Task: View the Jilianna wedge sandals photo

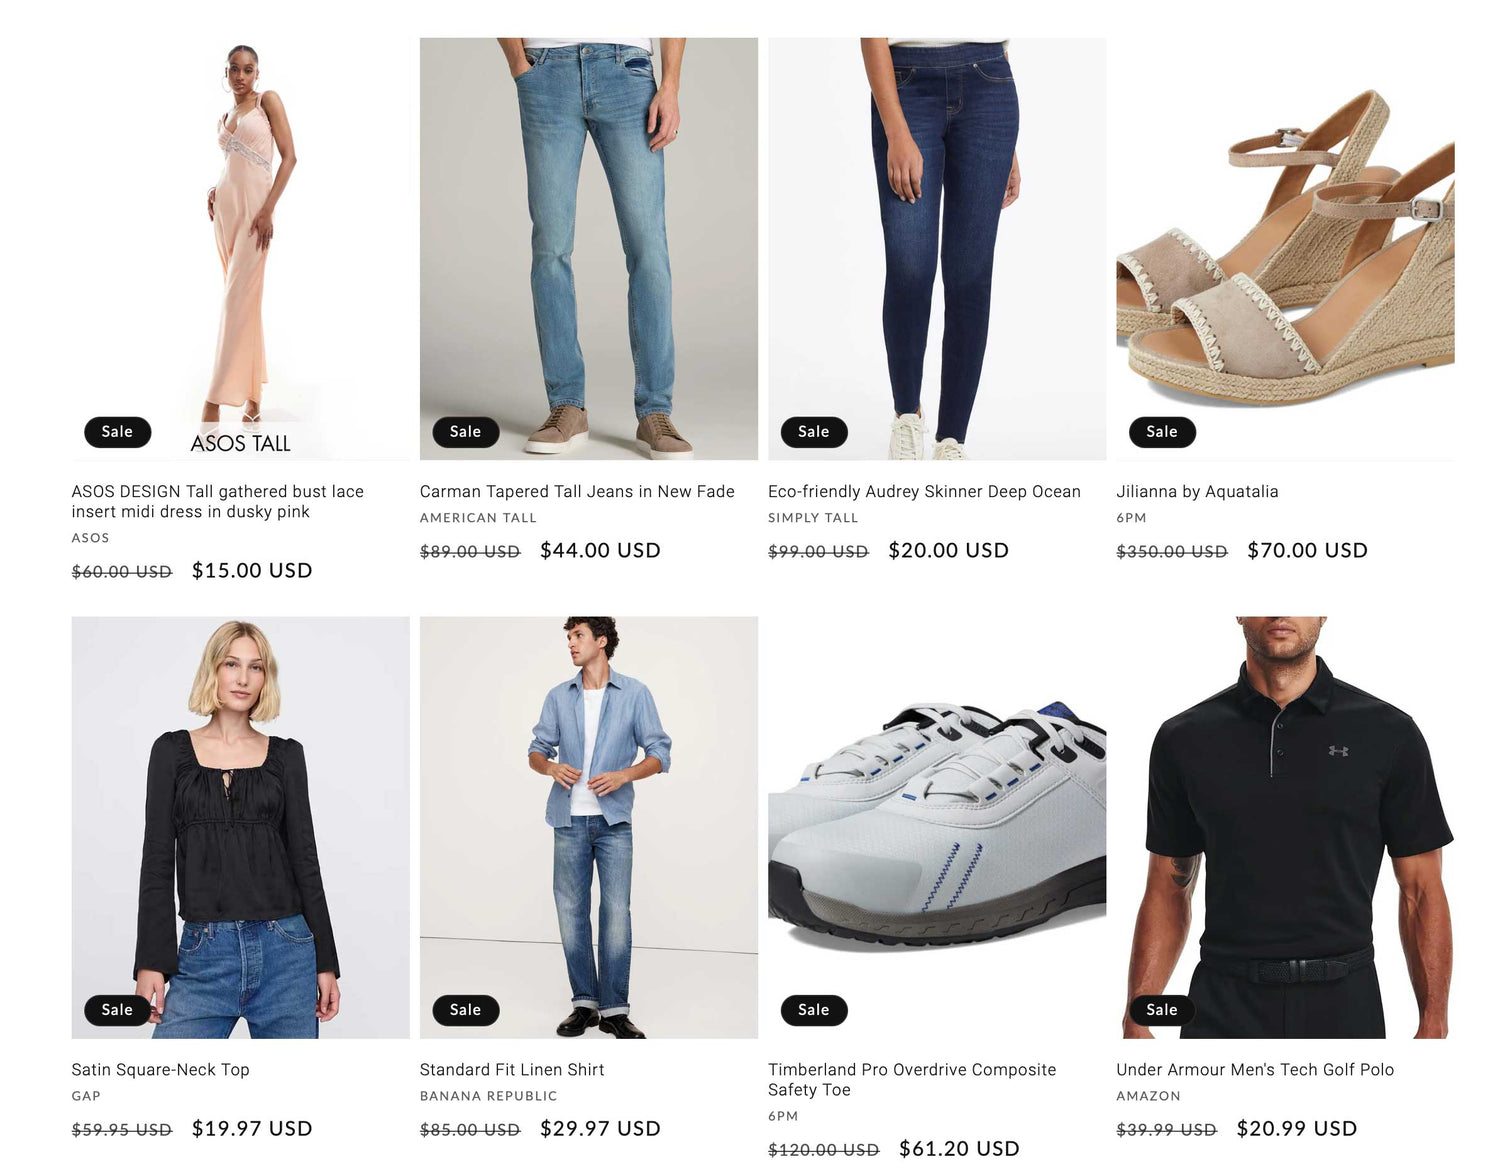Action: click(x=1285, y=249)
